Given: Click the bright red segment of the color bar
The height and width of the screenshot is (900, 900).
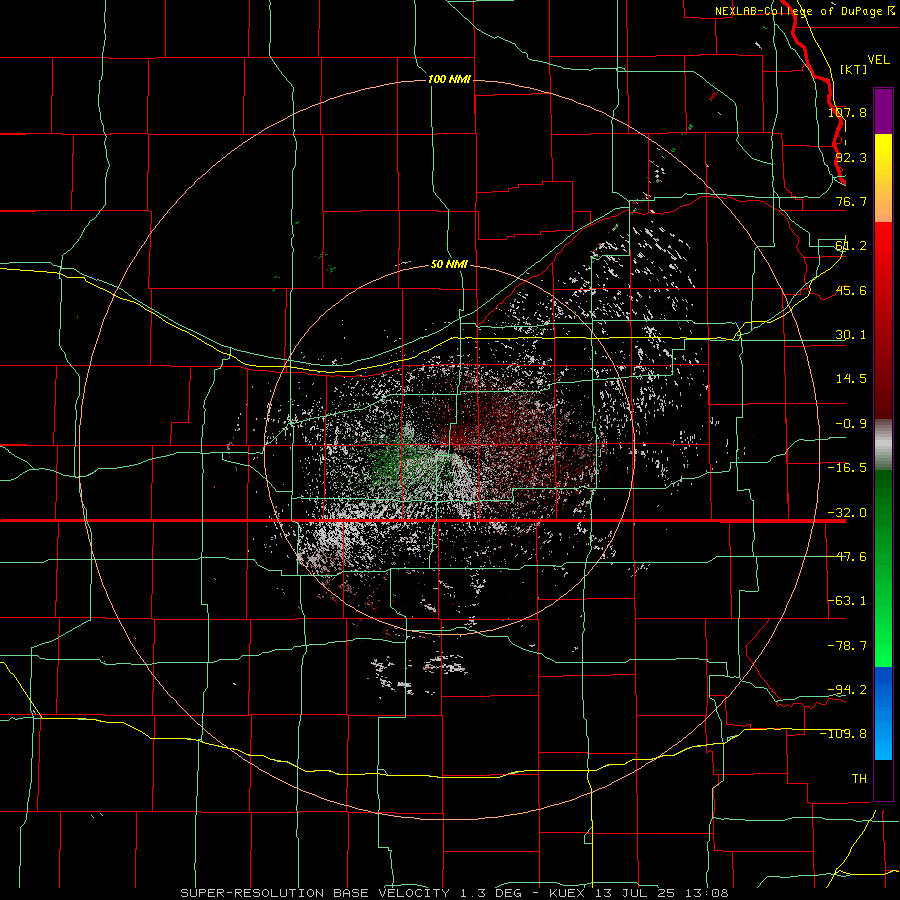Looking at the screenshot, I should coord(883,319).
